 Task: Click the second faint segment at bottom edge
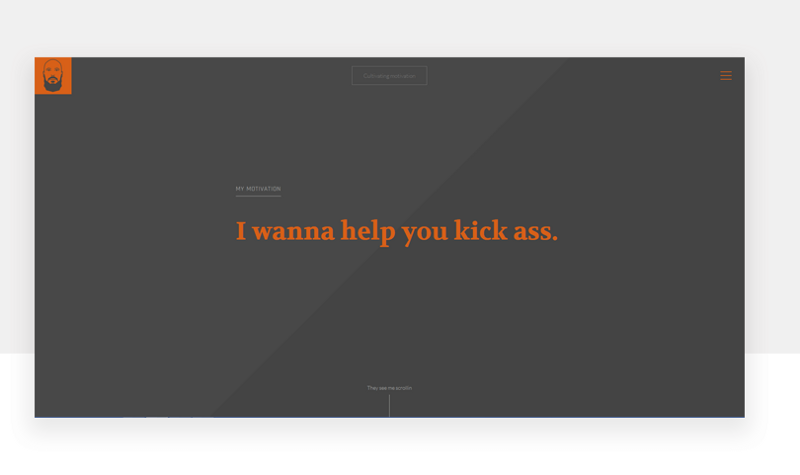click(157, 417)
